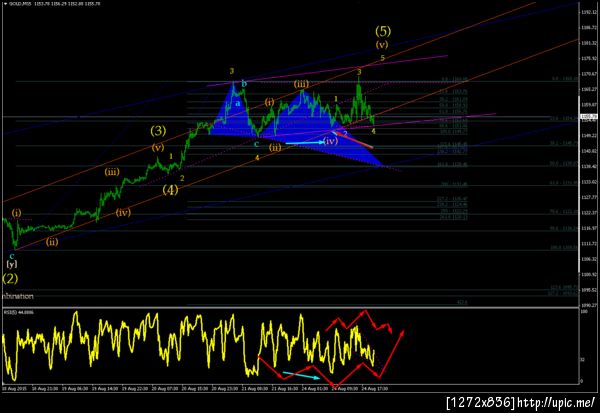600x413 pixels.
Task: Click the highlighted current price marker on price scale
Action: click(590, 116)
